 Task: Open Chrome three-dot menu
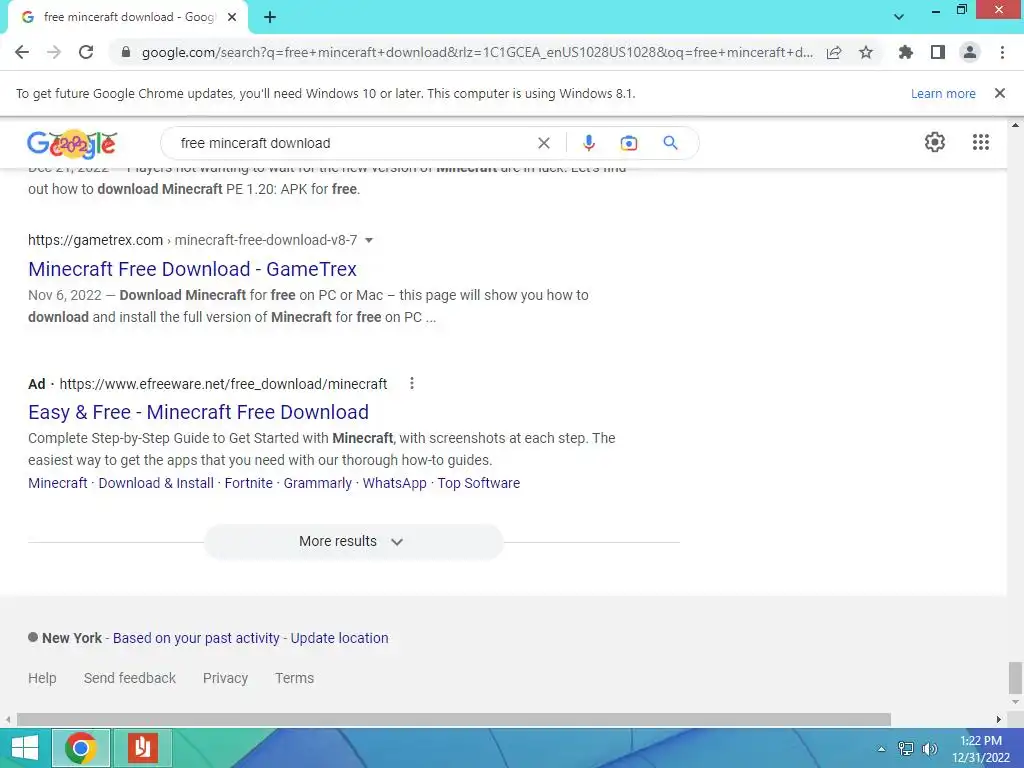tap(1002, 52)
